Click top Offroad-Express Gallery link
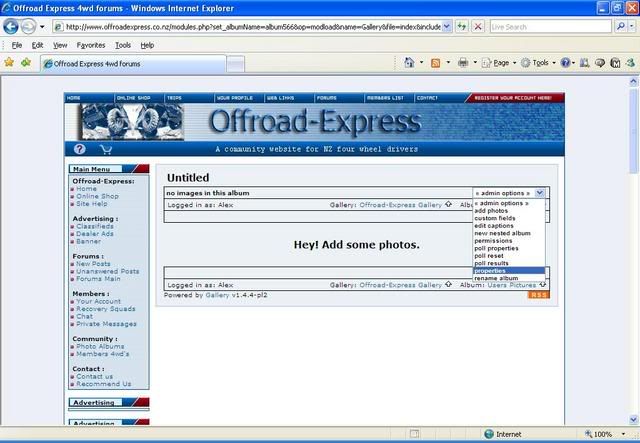640x443 pixels. click(x=400, y=205)
